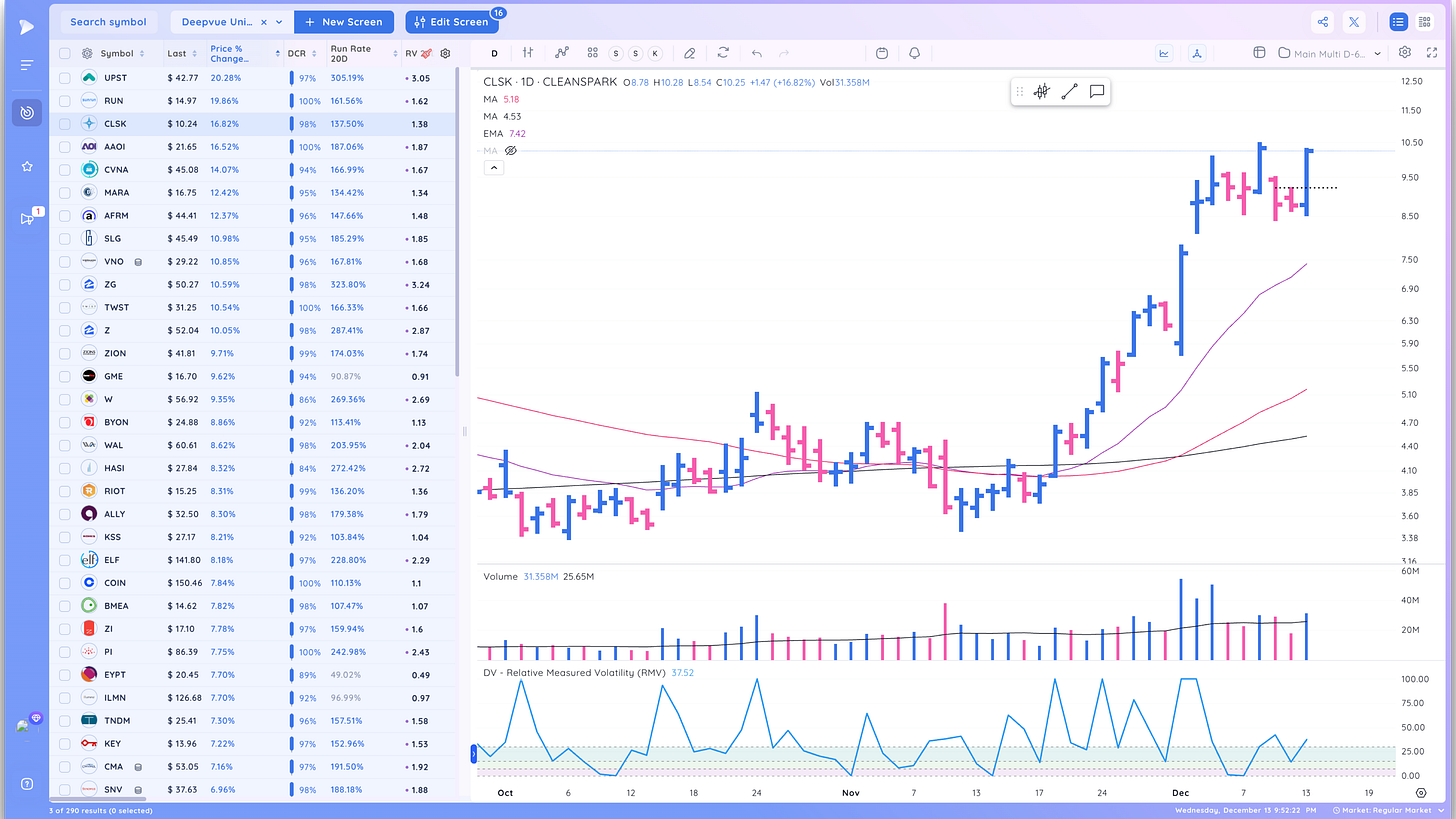1456x819 pixels.
Task: Click the Edit Screen button
Action: tap(452, 22)
